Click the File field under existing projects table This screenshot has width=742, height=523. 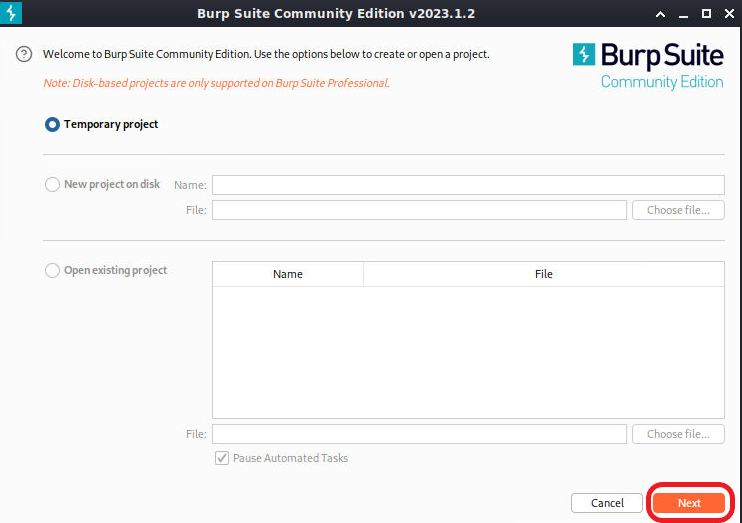(419, 434)
